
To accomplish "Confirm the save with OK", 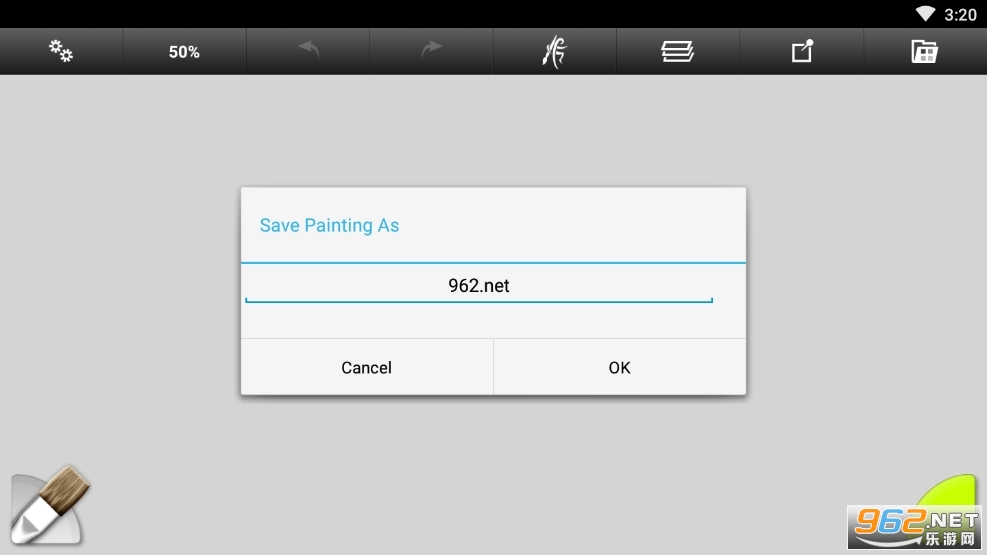I will [619, 367].
